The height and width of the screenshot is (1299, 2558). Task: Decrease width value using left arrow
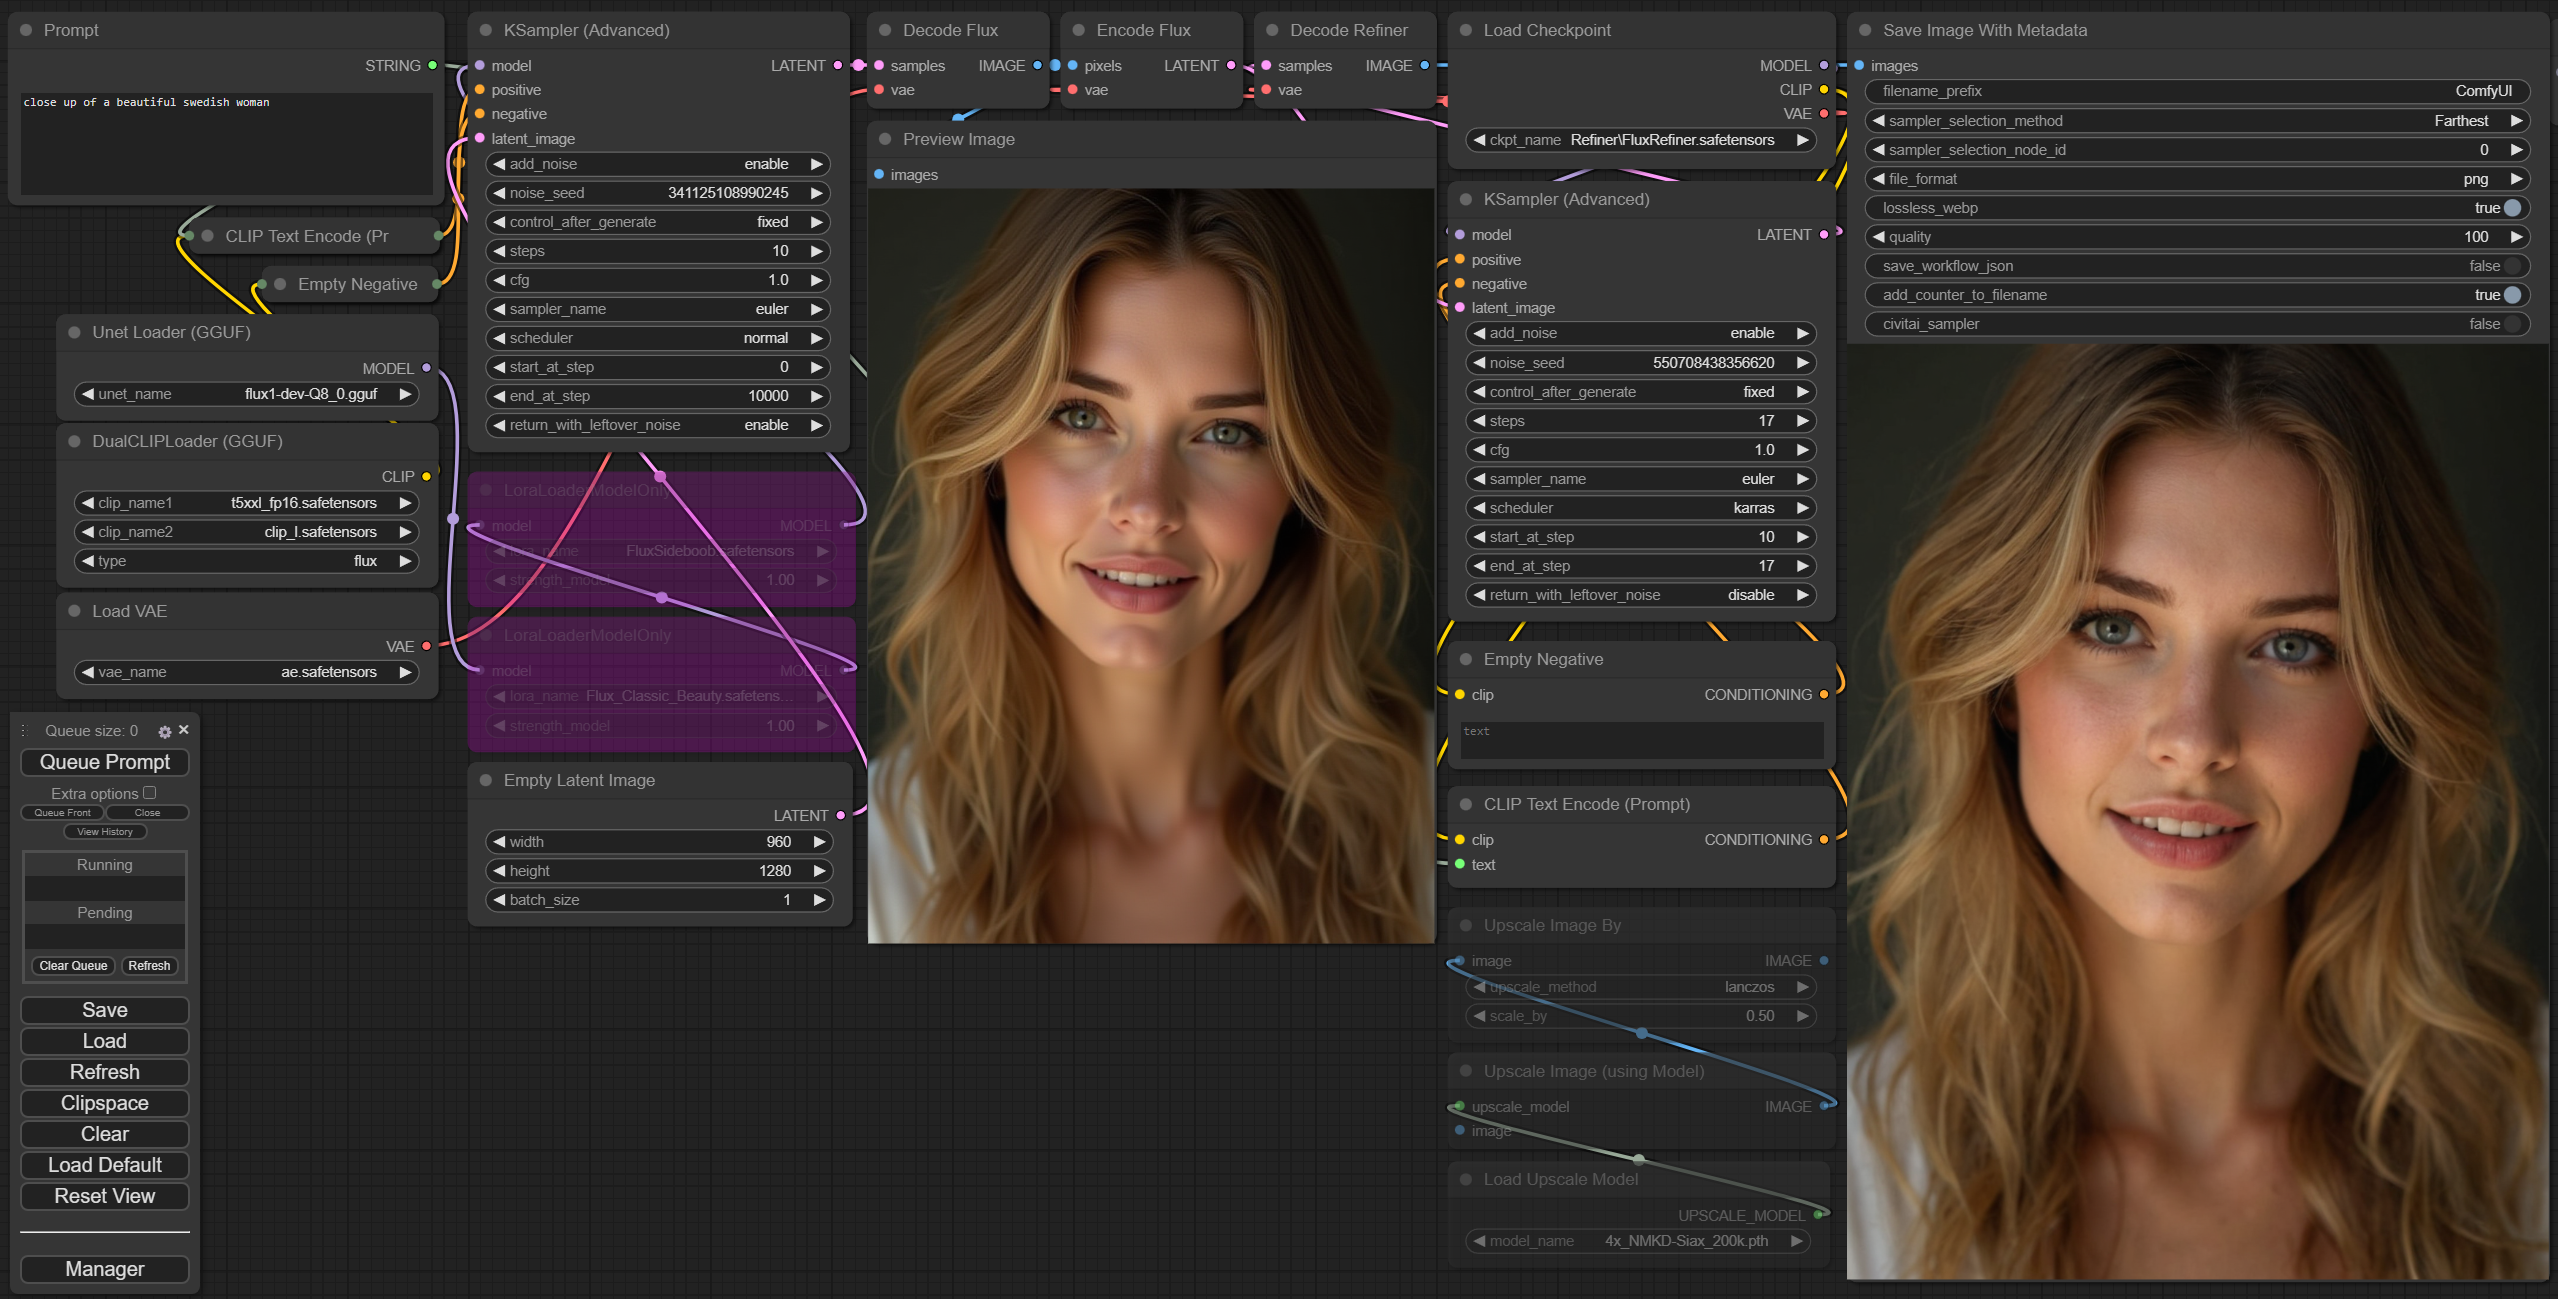(499, 842)
